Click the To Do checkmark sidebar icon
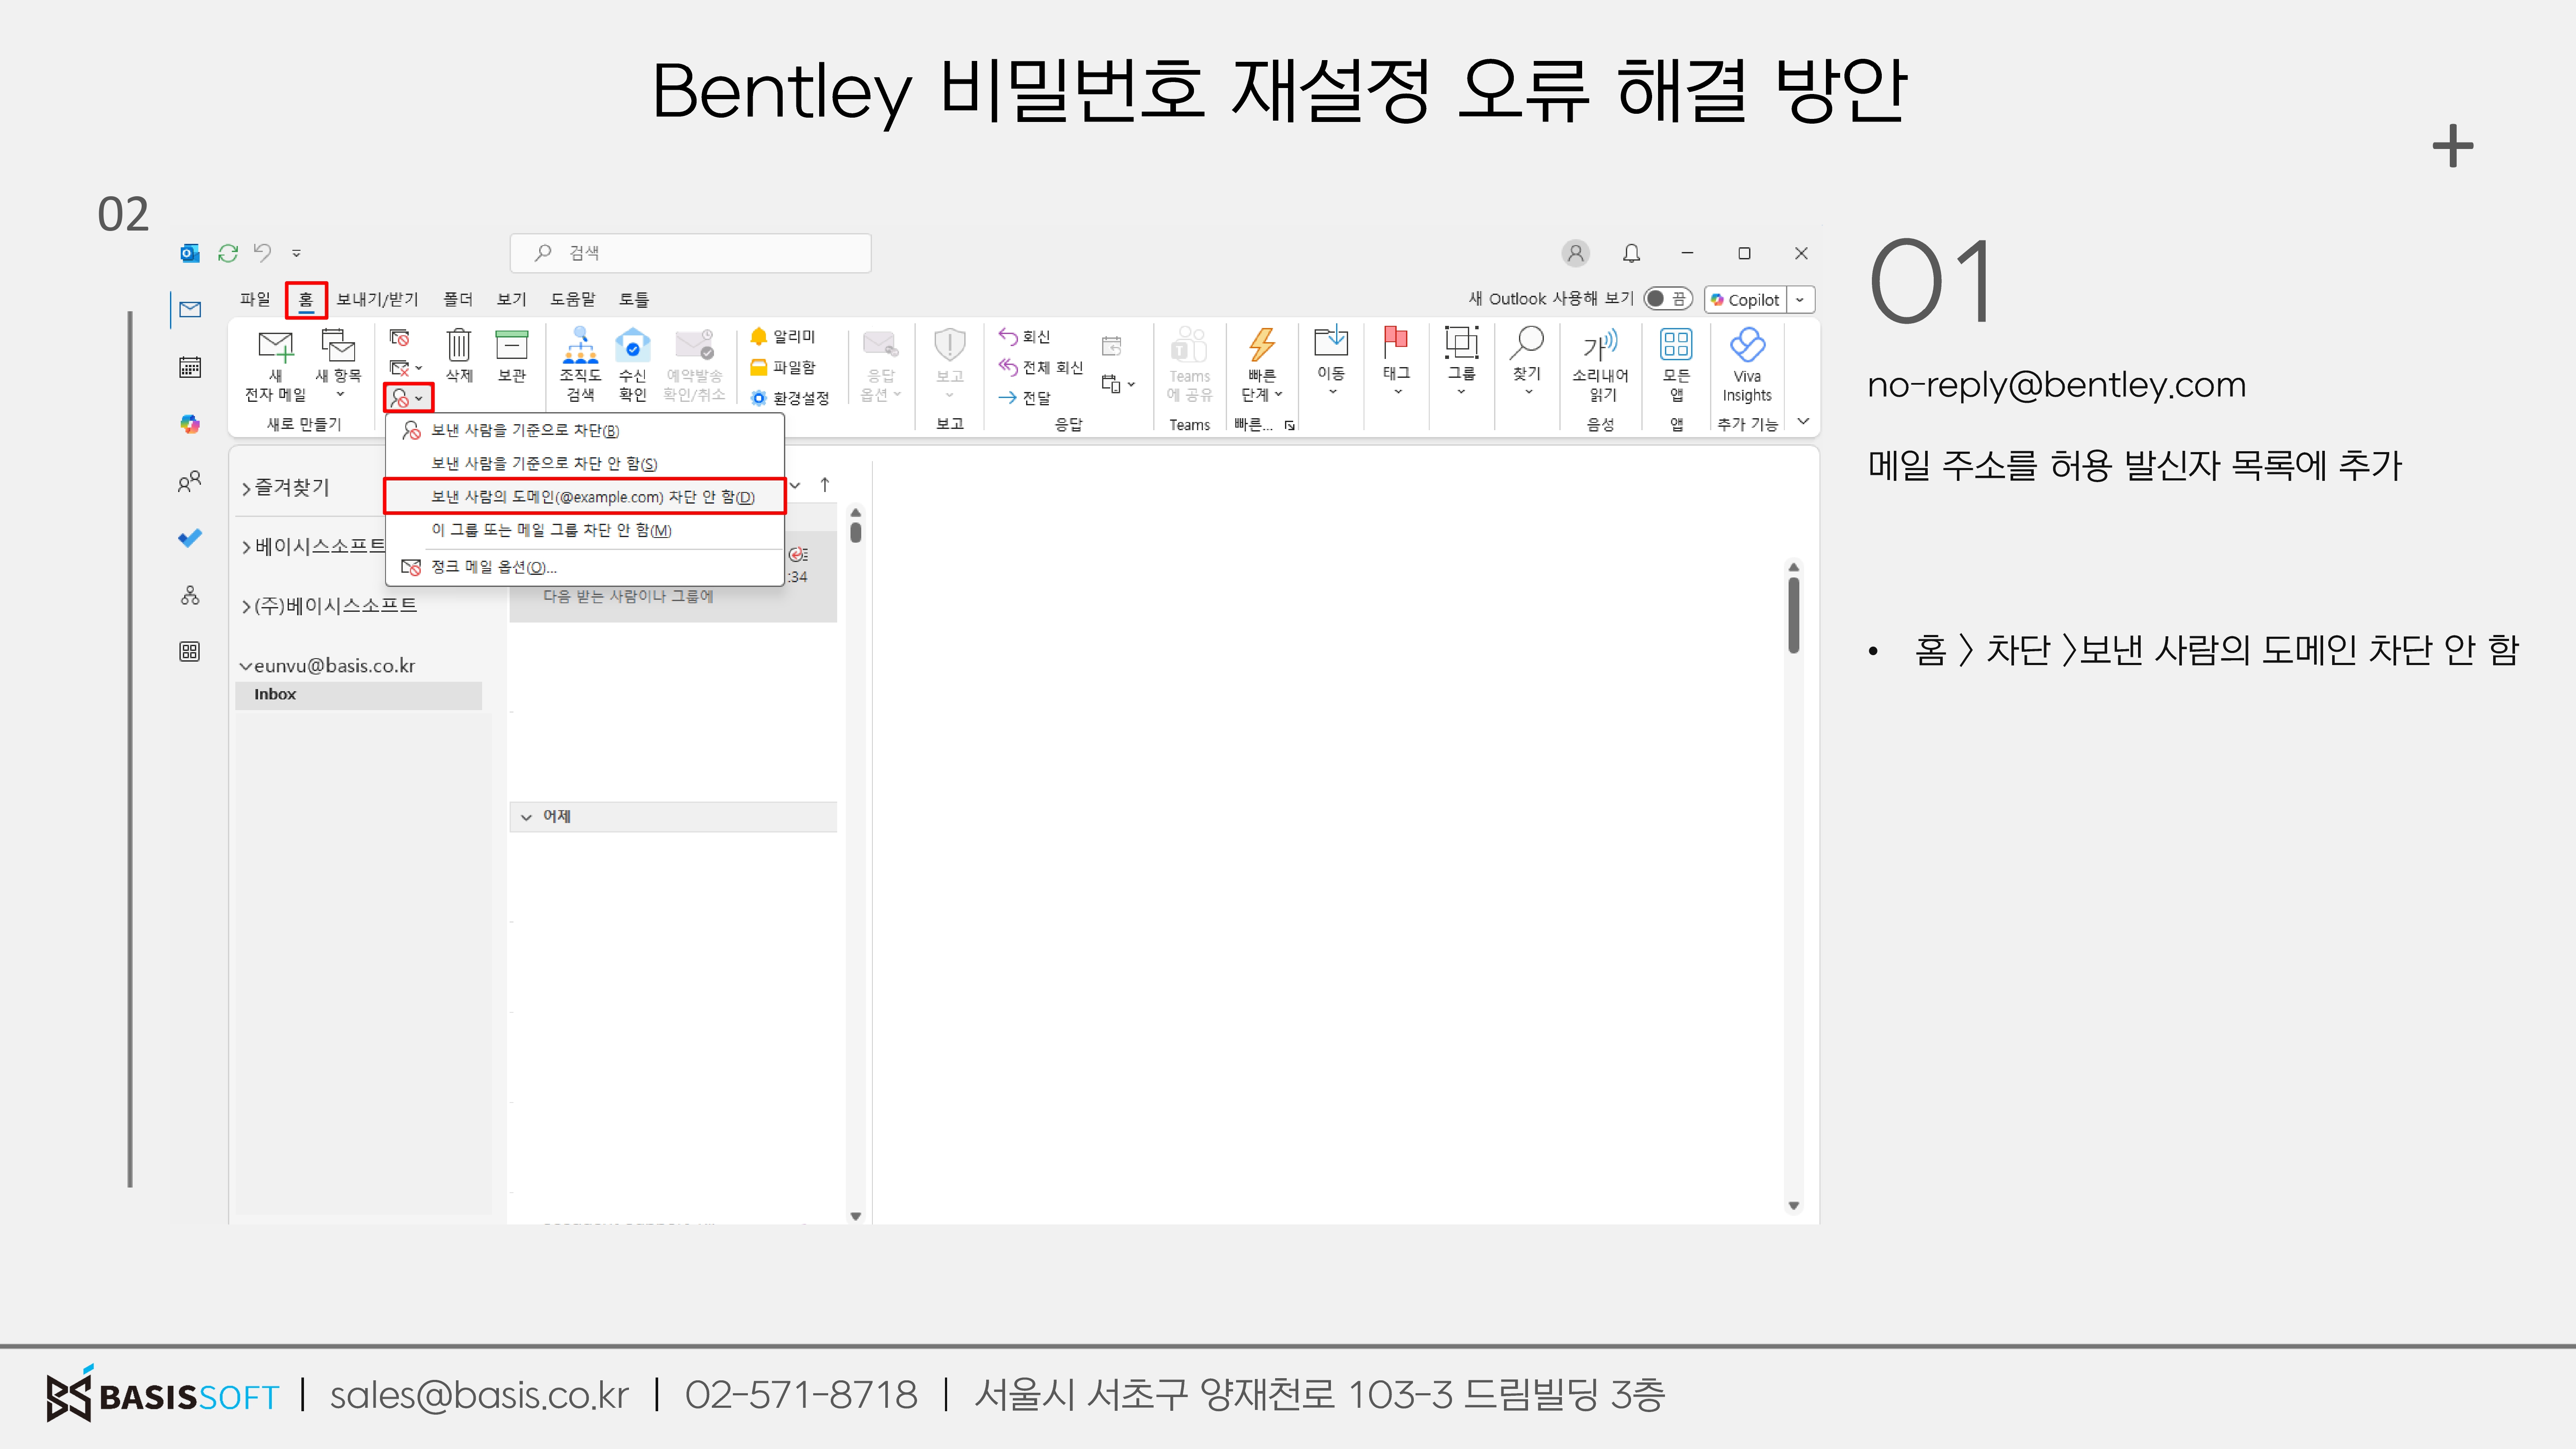 [190, 538]
